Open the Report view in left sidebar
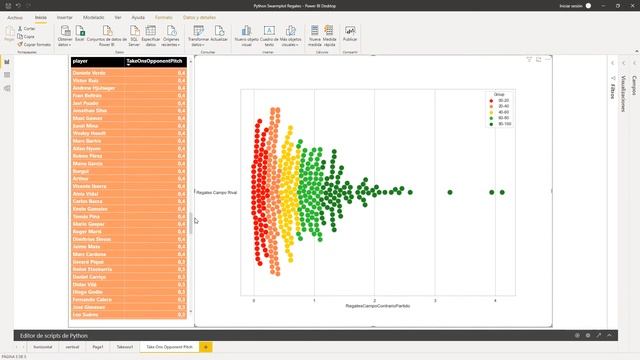The width and height of the screenshot is (640, 360). [7, 62]
